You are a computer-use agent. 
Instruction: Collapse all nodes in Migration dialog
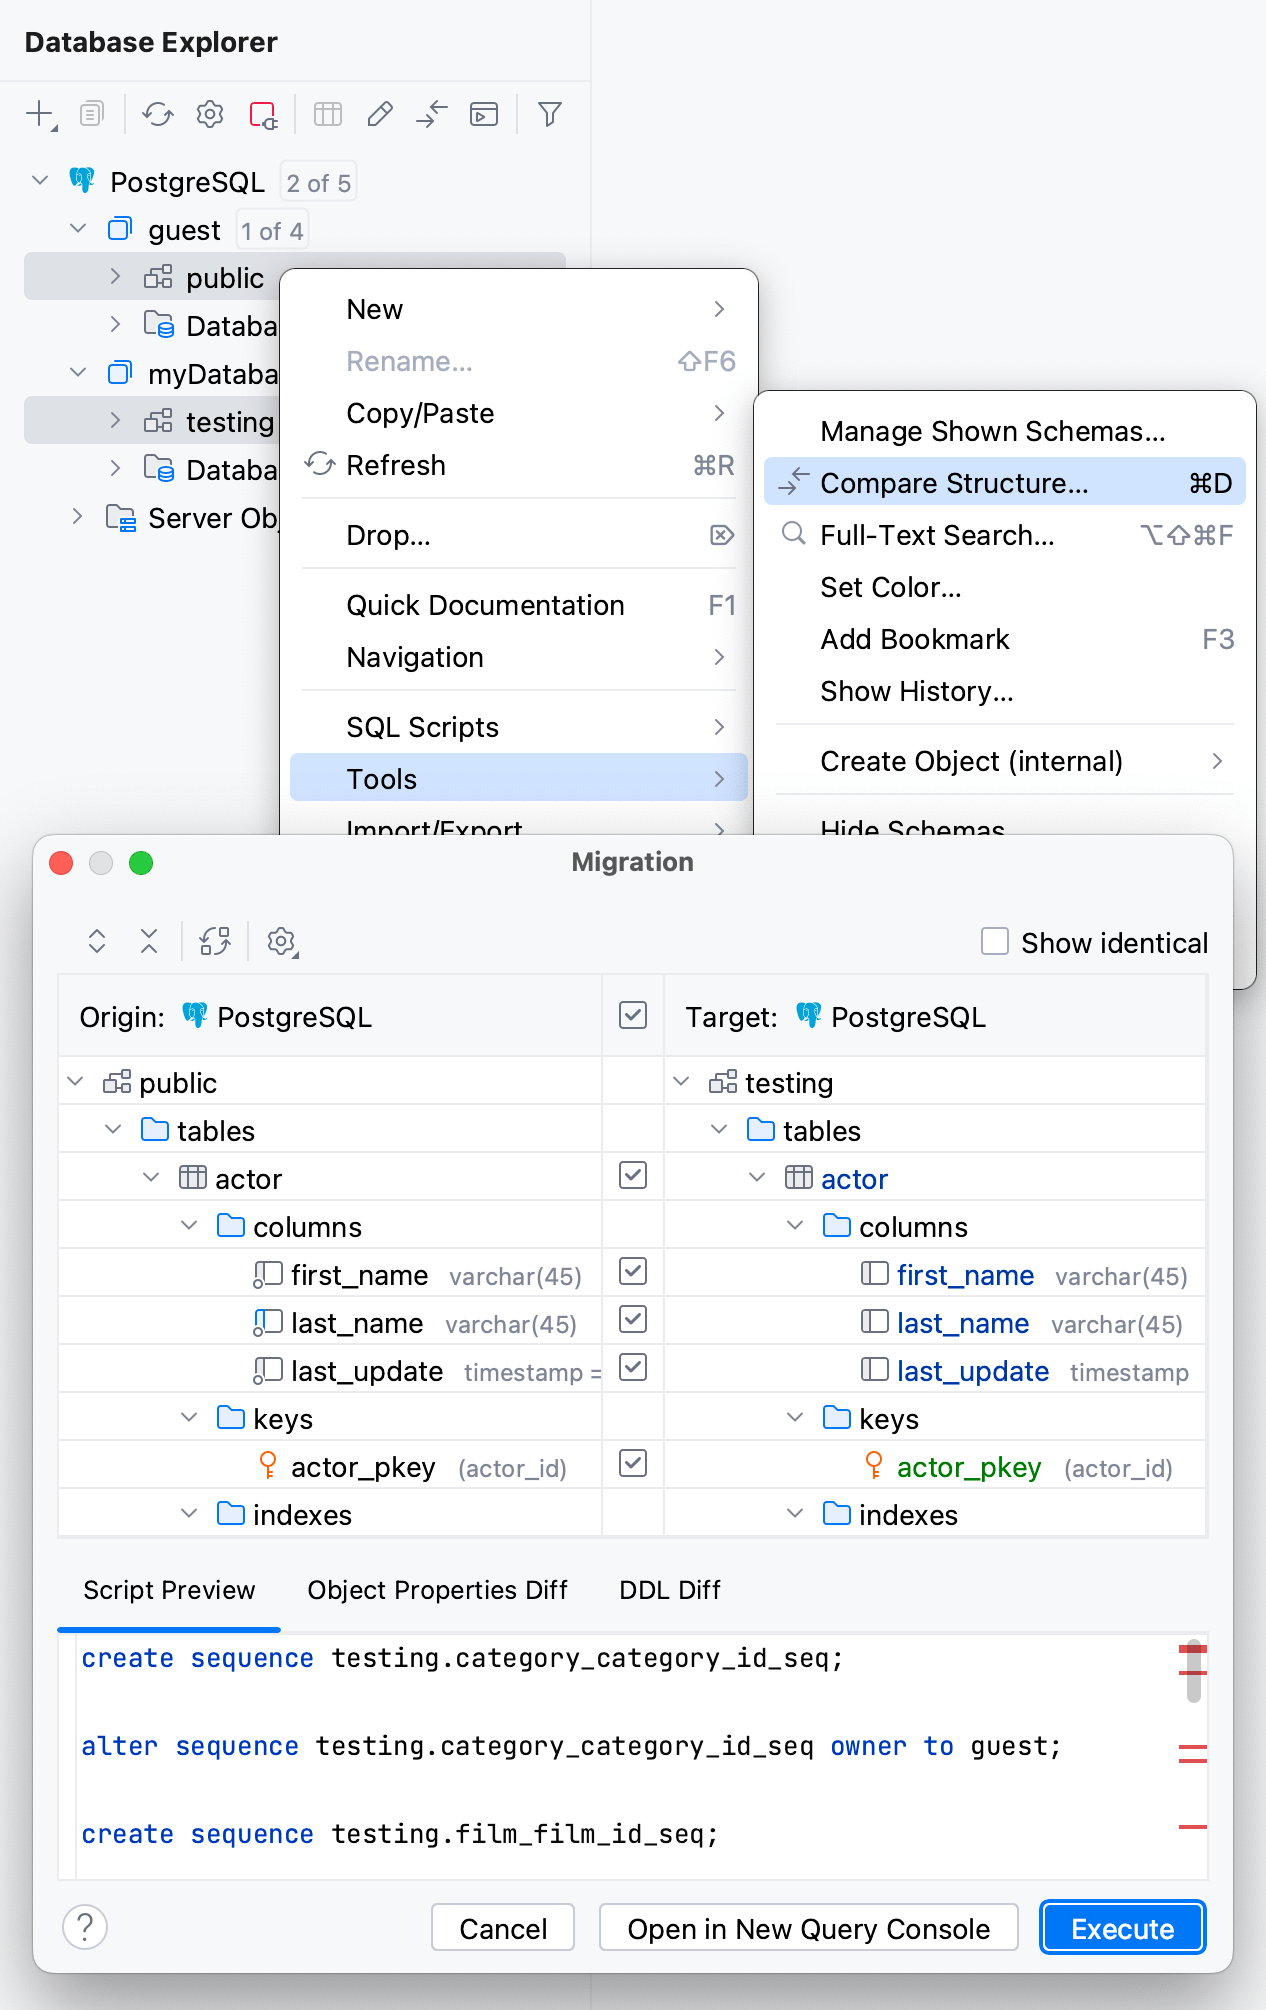(149, 941)
